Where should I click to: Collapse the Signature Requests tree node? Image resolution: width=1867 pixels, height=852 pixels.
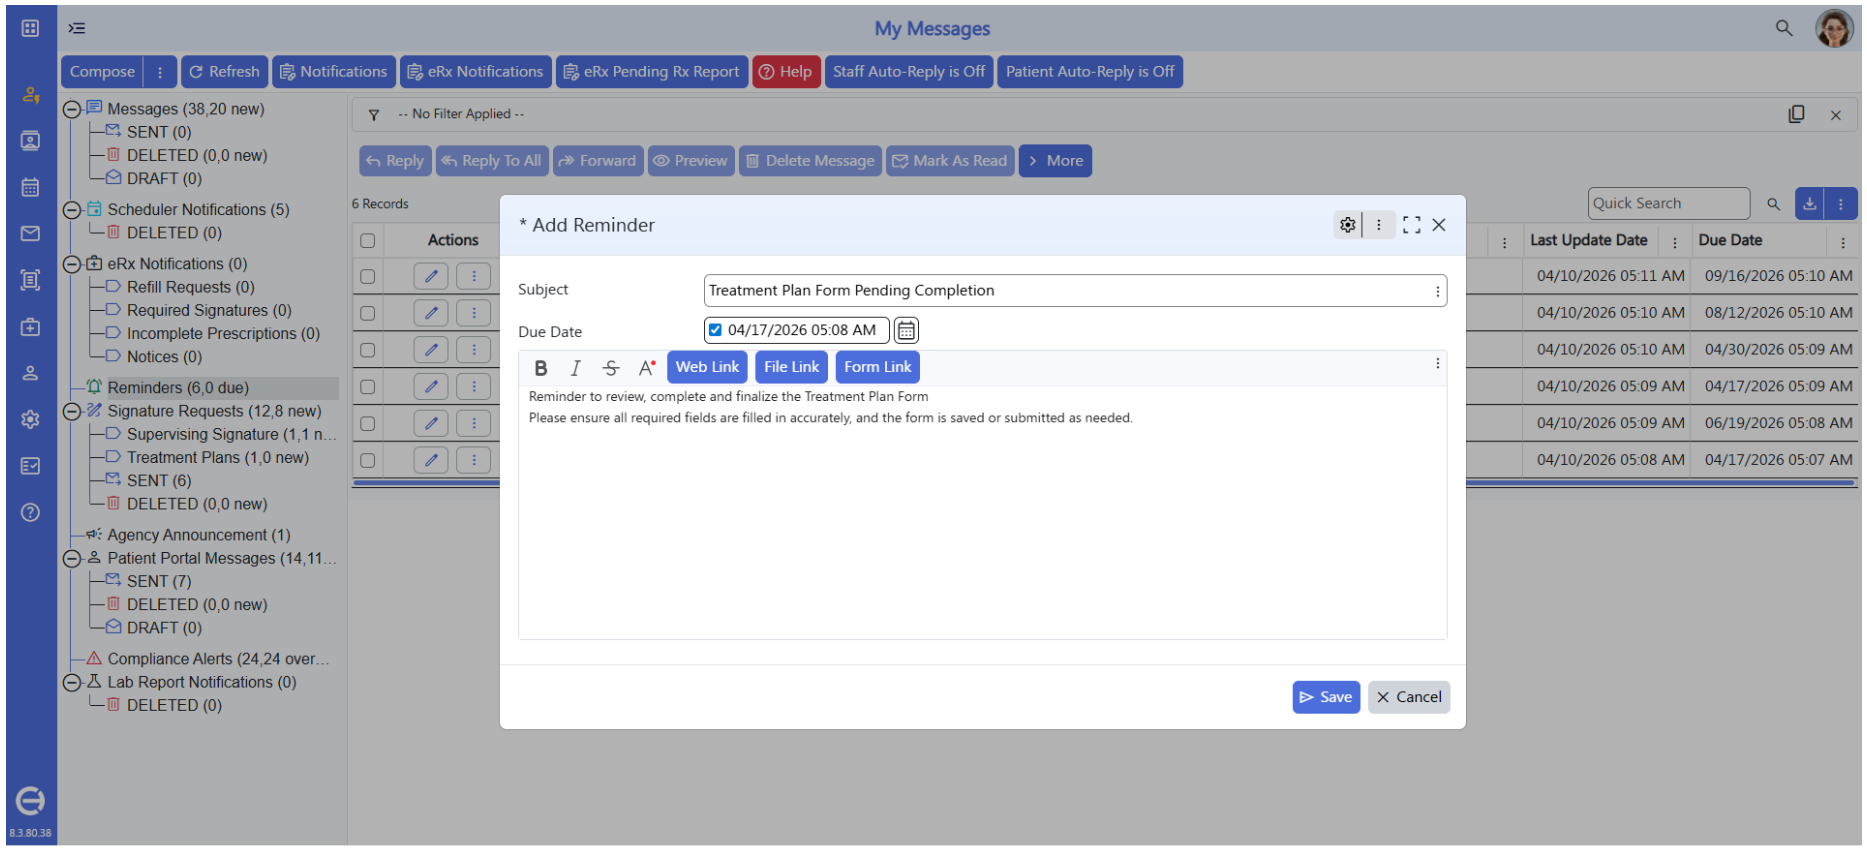[72, 411]
